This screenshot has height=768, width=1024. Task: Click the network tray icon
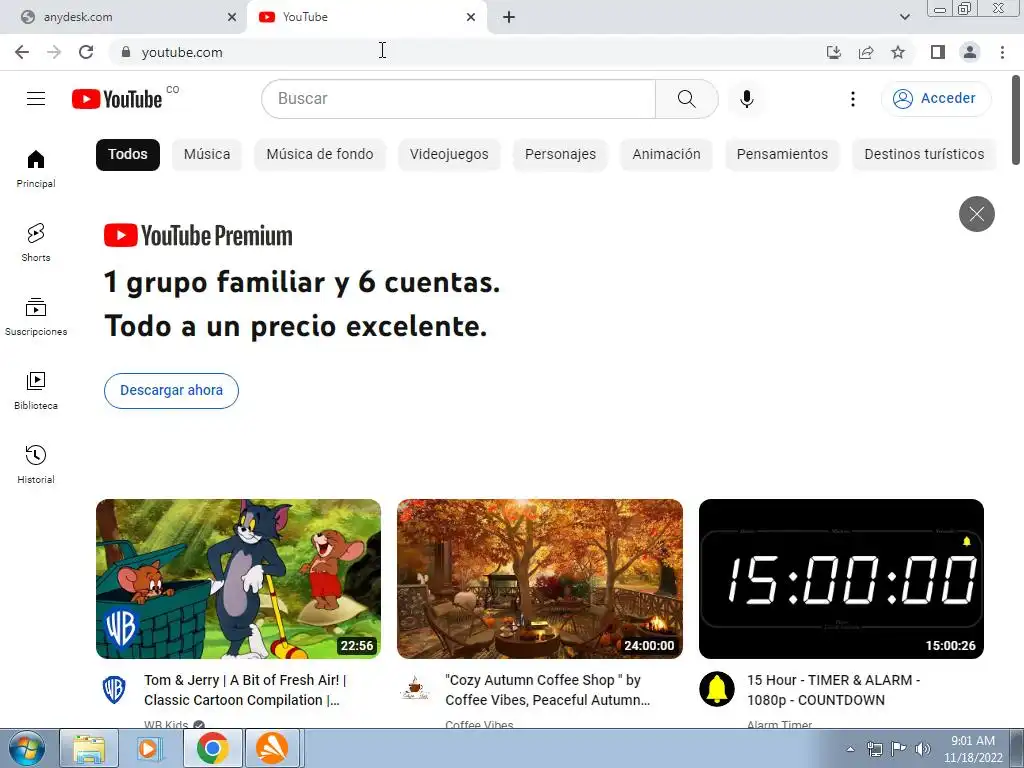click(874, 749)
